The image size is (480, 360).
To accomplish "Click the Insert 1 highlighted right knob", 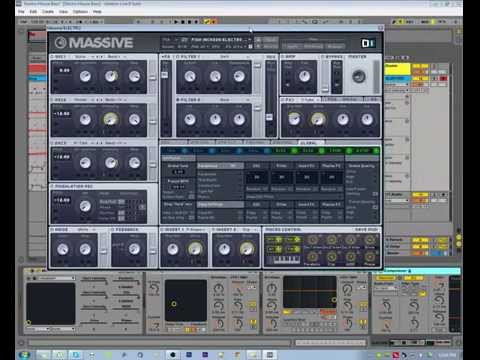I will [195, 249].
